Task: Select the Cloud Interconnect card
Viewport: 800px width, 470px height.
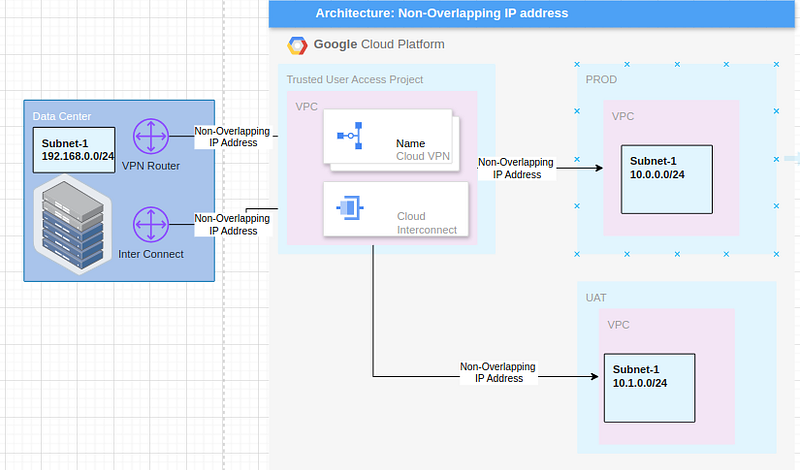Action: coord(396,209)
